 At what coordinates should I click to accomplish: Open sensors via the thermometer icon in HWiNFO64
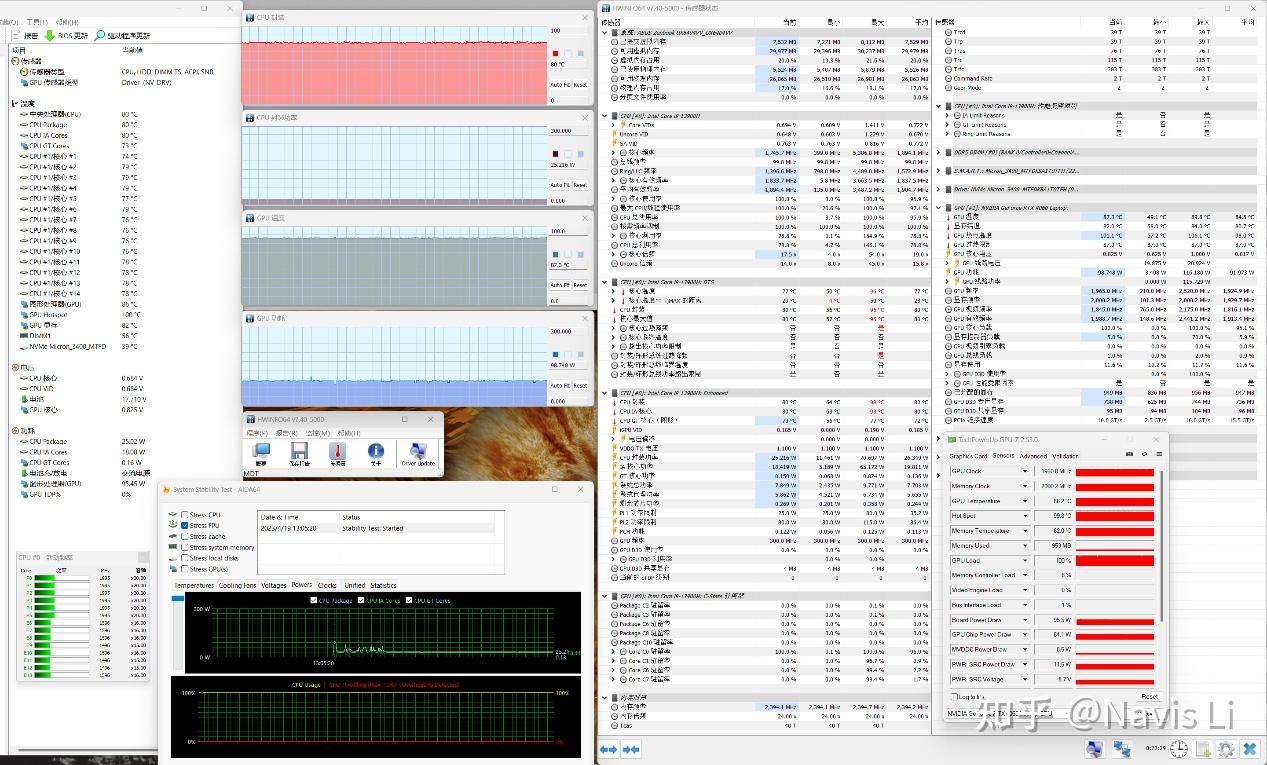[x=337, y=451]
